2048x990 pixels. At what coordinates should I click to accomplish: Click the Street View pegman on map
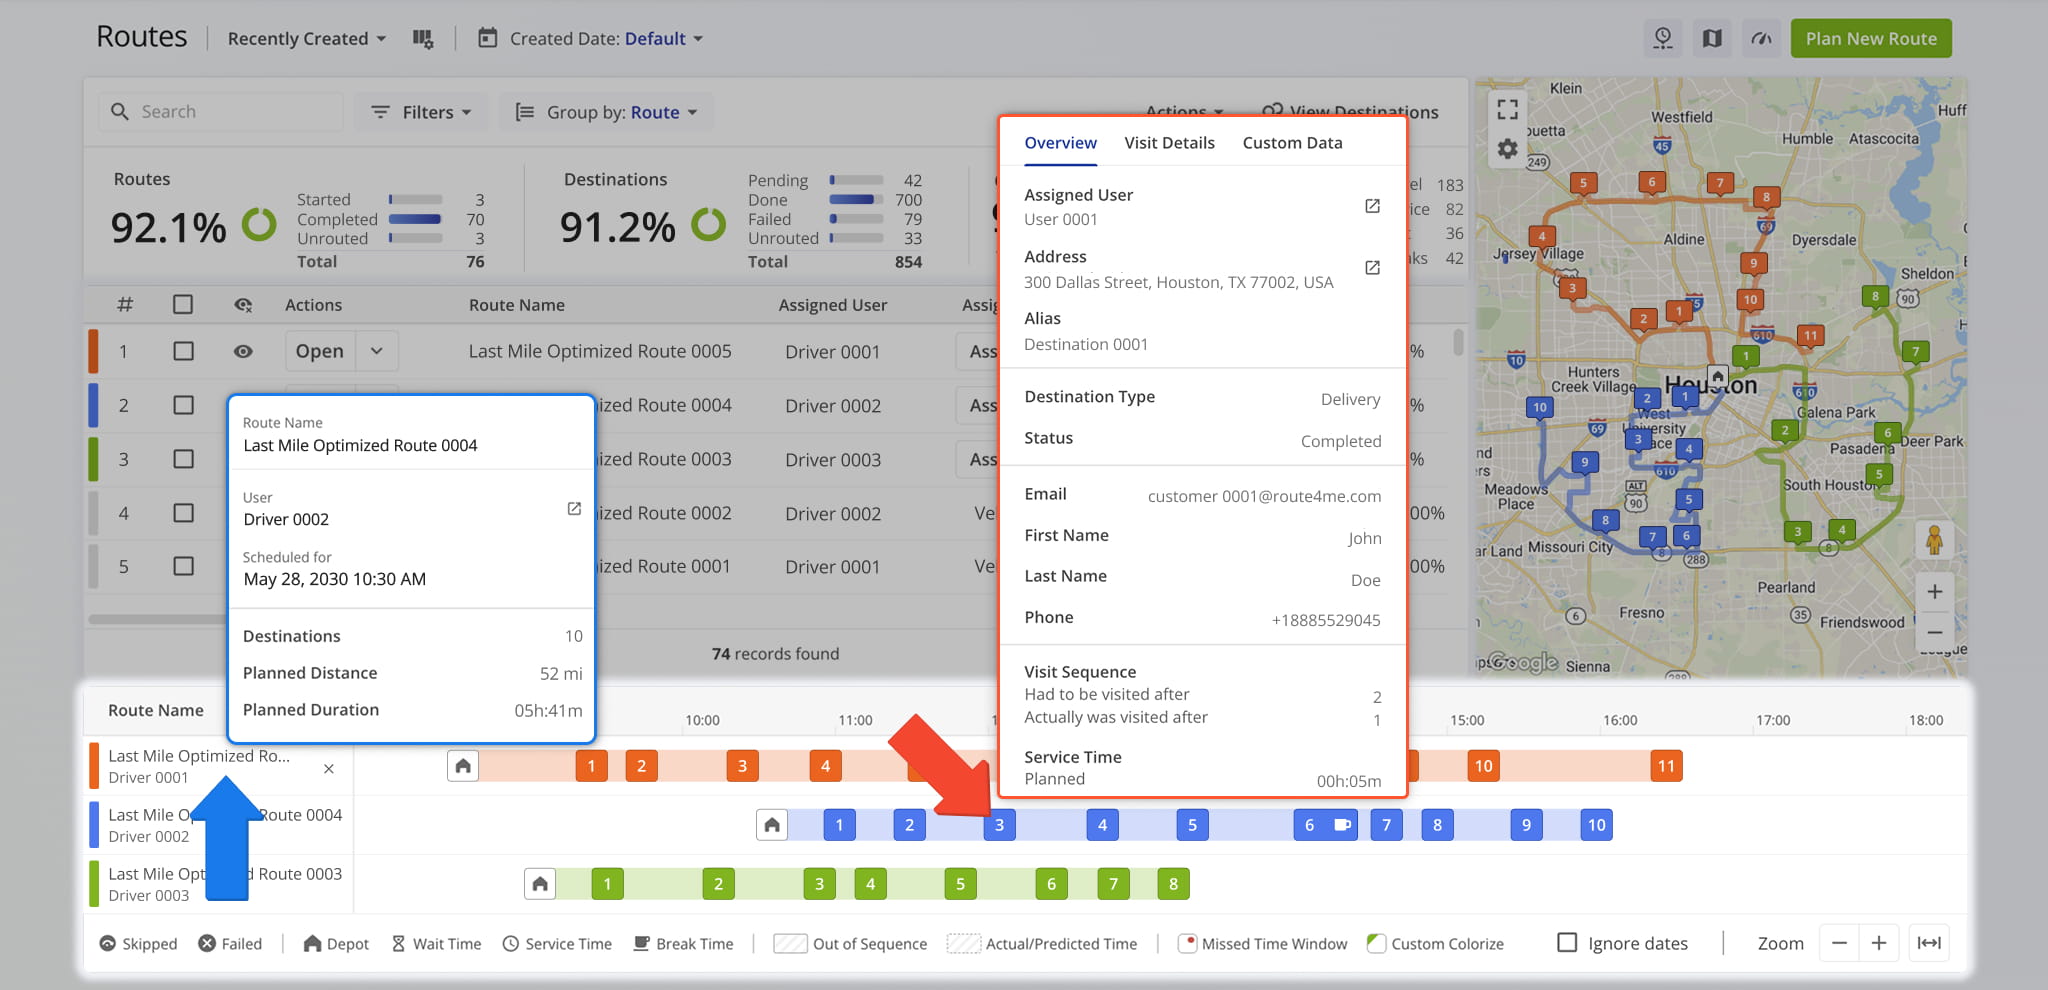coord(1934,540)
